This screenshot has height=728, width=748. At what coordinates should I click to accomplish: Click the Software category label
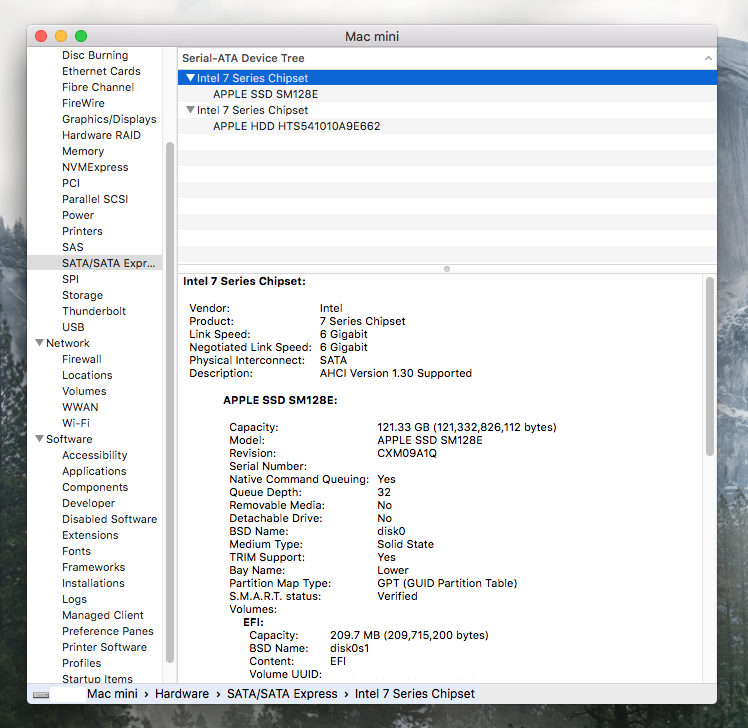[x=69, y=439]
